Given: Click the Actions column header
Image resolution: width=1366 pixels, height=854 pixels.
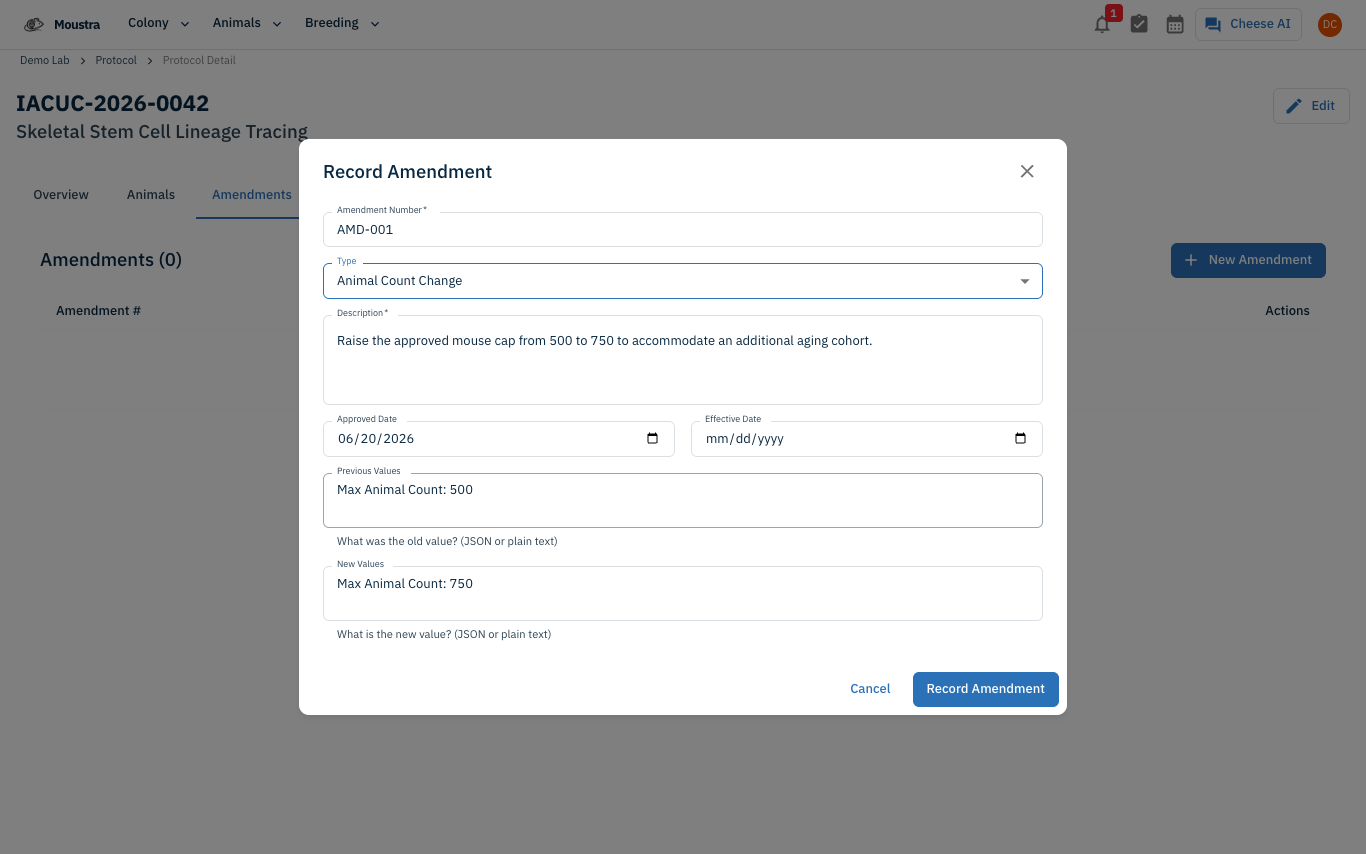Looking at the screenshot, I should coord(1287,311).
